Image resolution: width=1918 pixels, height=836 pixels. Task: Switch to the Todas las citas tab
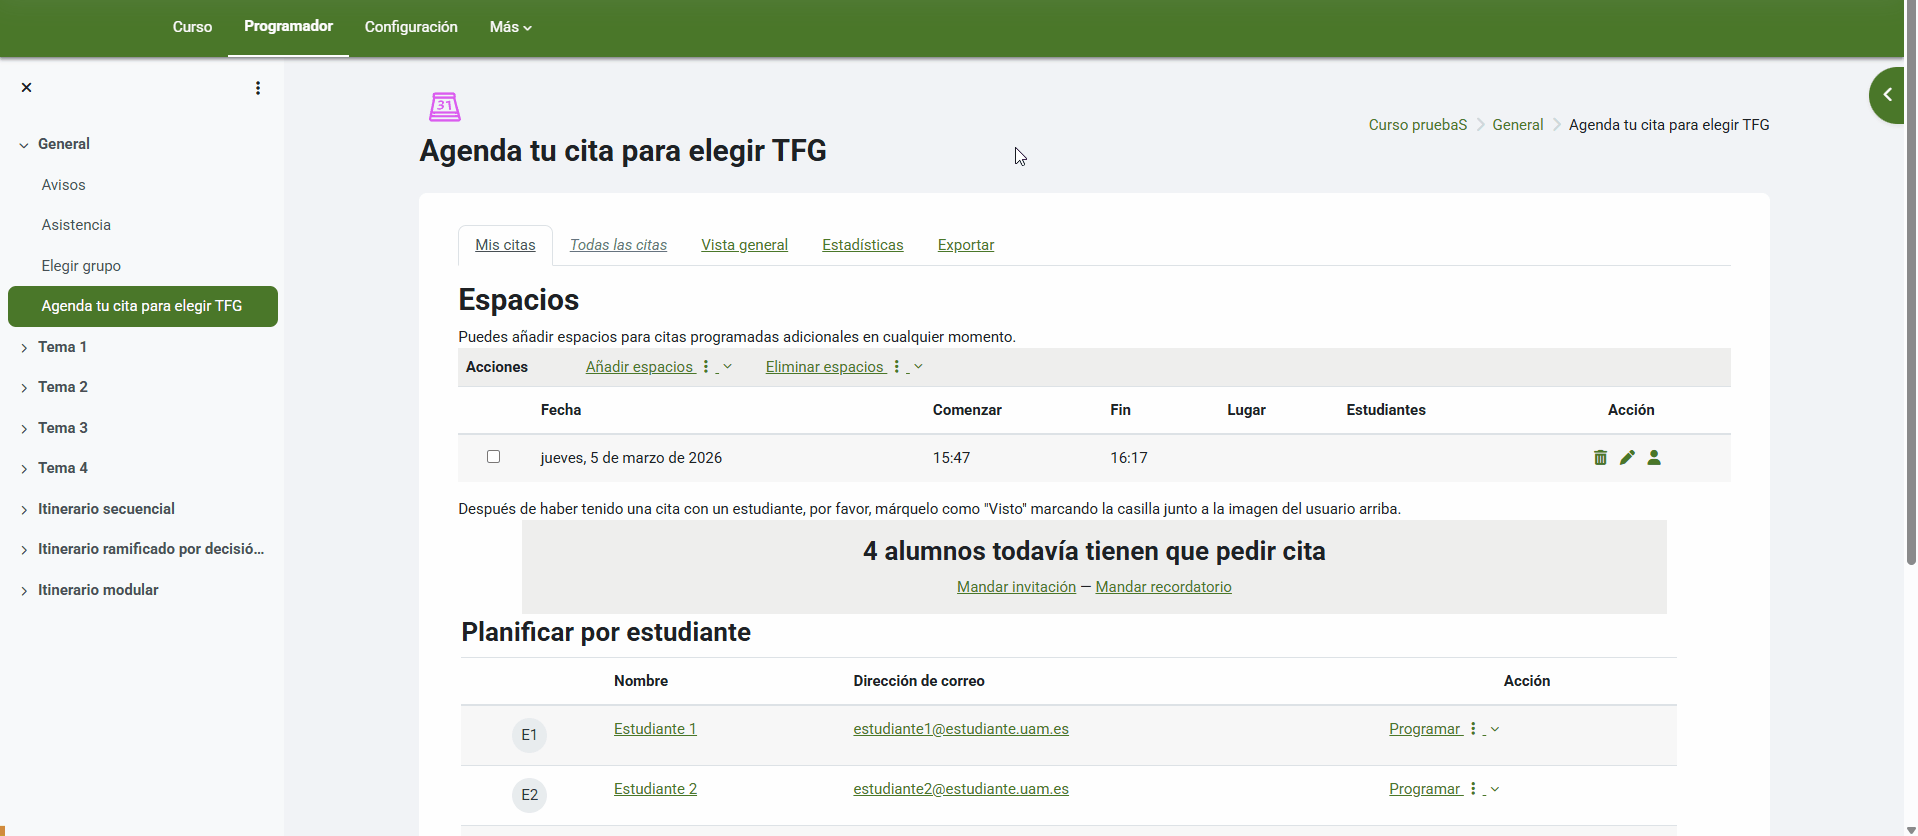[x=618, y=245]
